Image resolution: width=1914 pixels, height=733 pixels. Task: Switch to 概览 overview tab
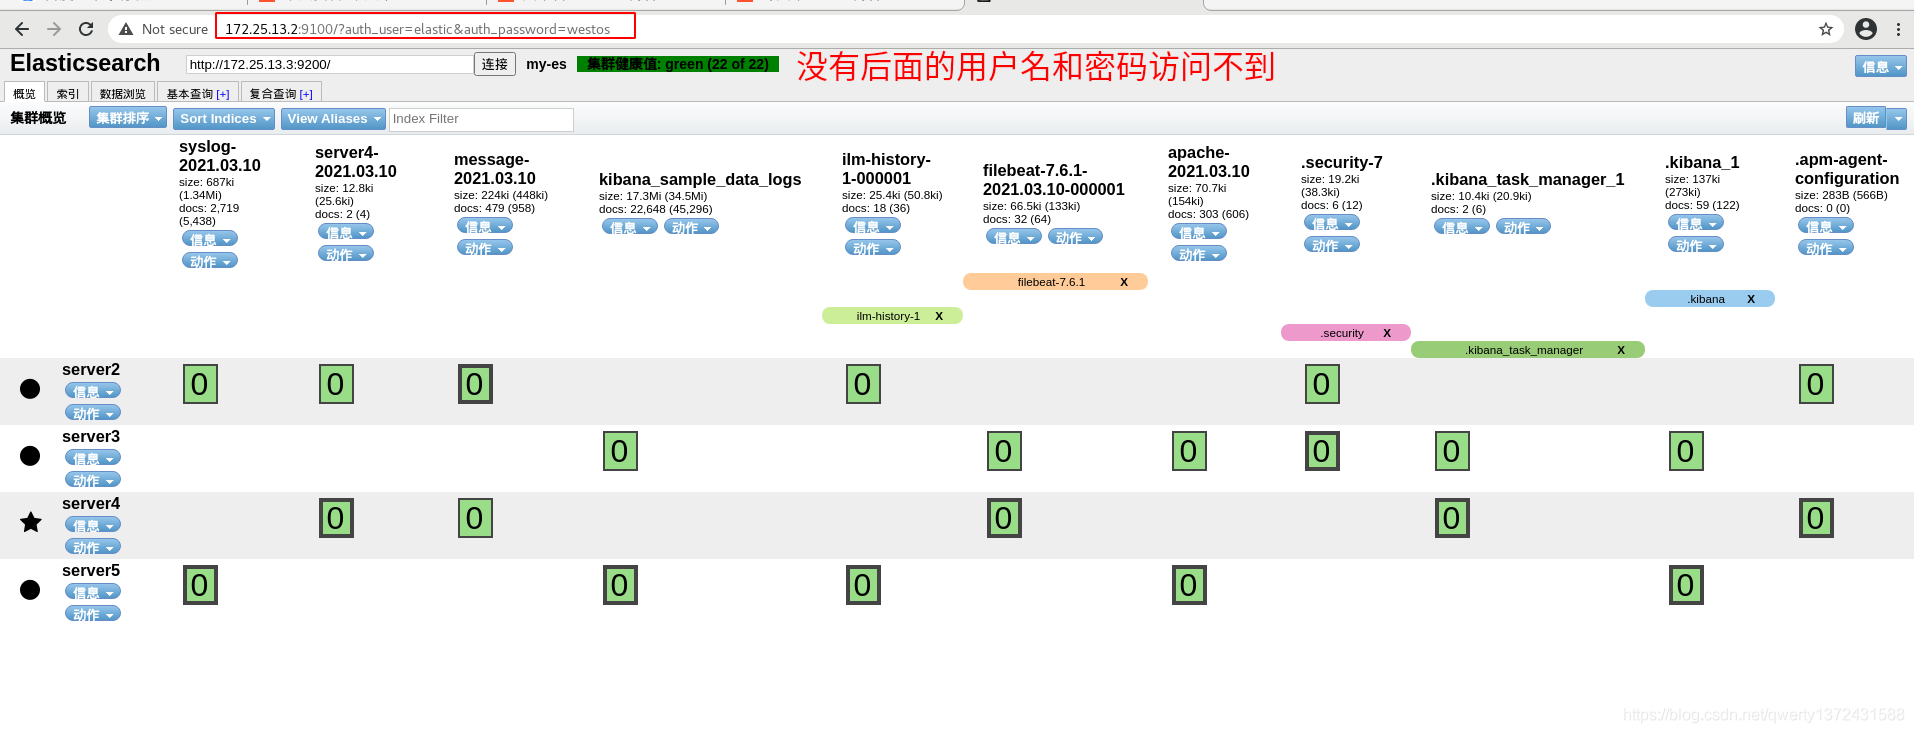[24, 93]
